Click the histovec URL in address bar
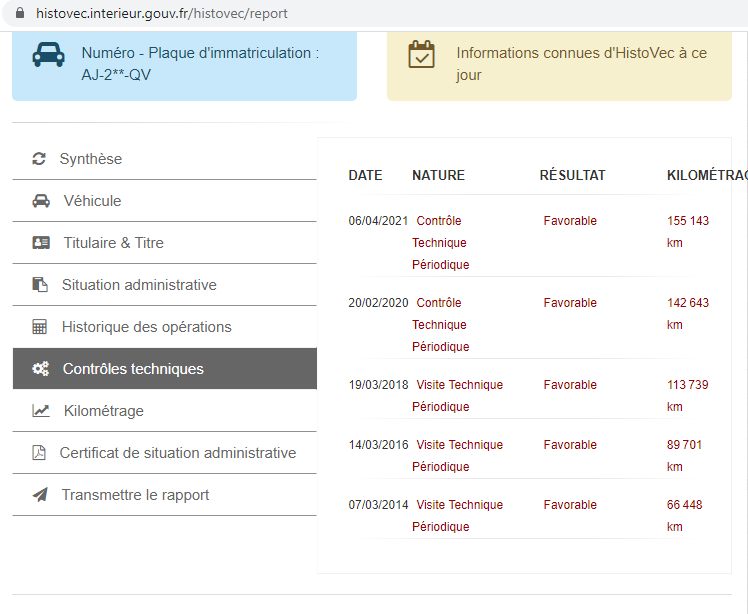This screenshot has height=614, width=748. click(162, 13)
